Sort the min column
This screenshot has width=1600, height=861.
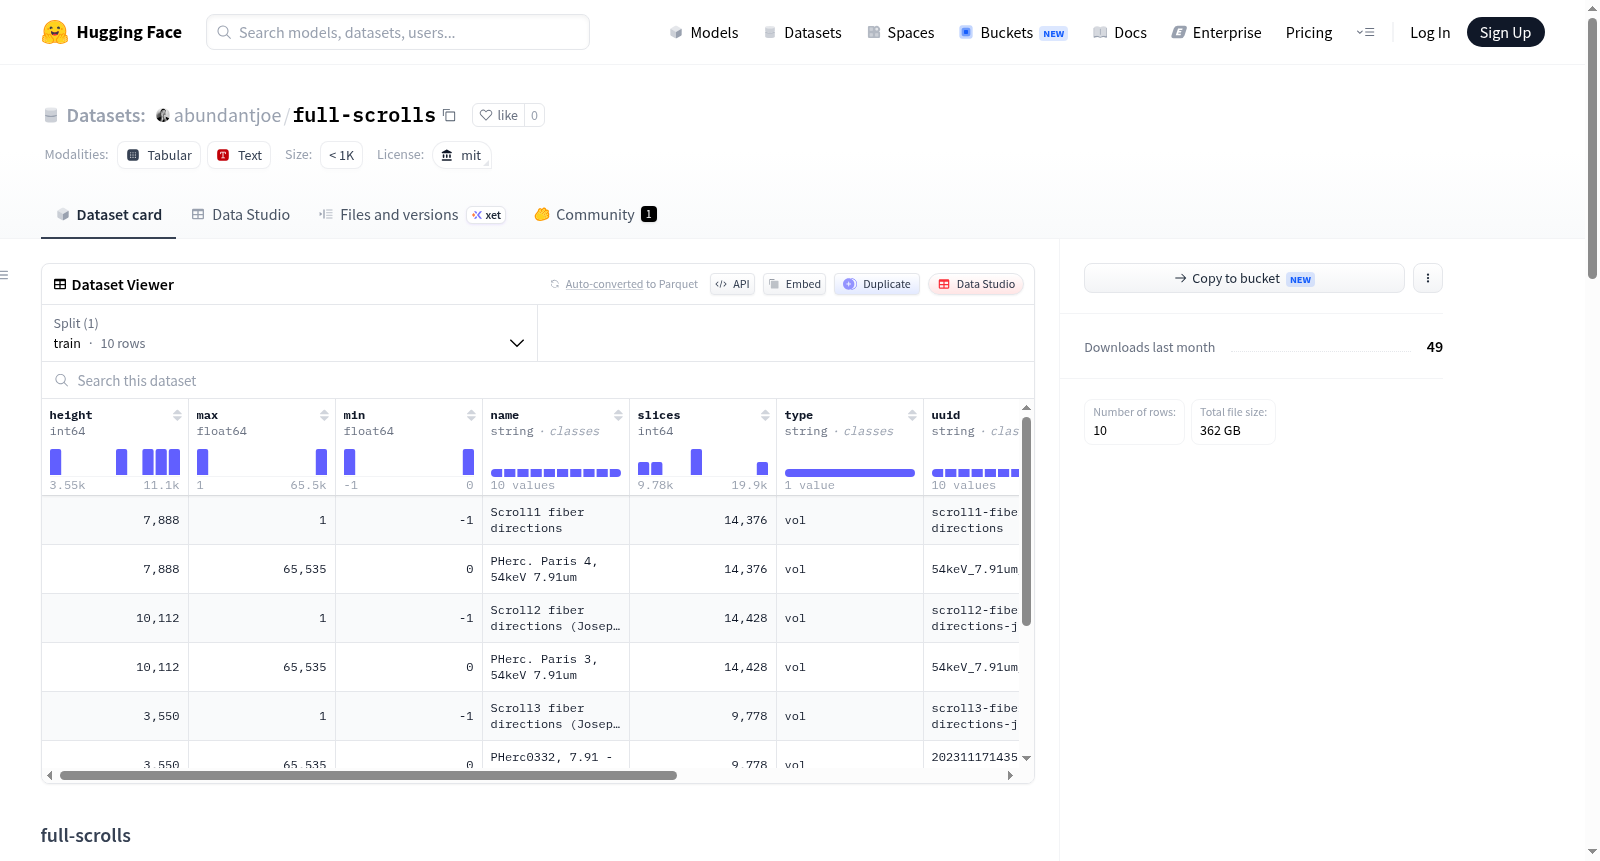click(471, 415)
